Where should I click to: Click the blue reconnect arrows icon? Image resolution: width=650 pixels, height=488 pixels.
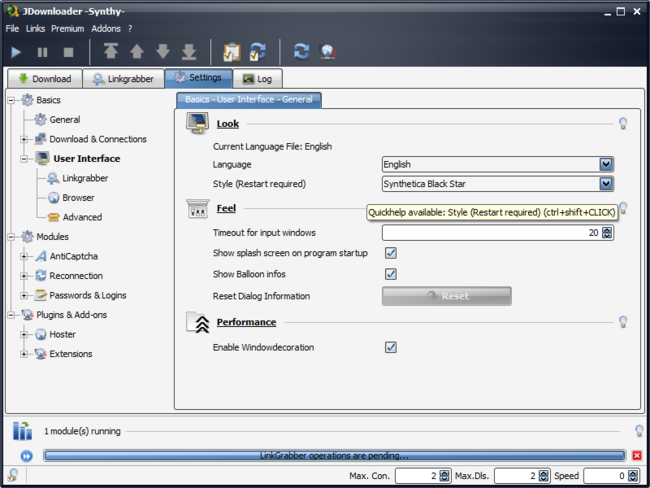[301, 51]
